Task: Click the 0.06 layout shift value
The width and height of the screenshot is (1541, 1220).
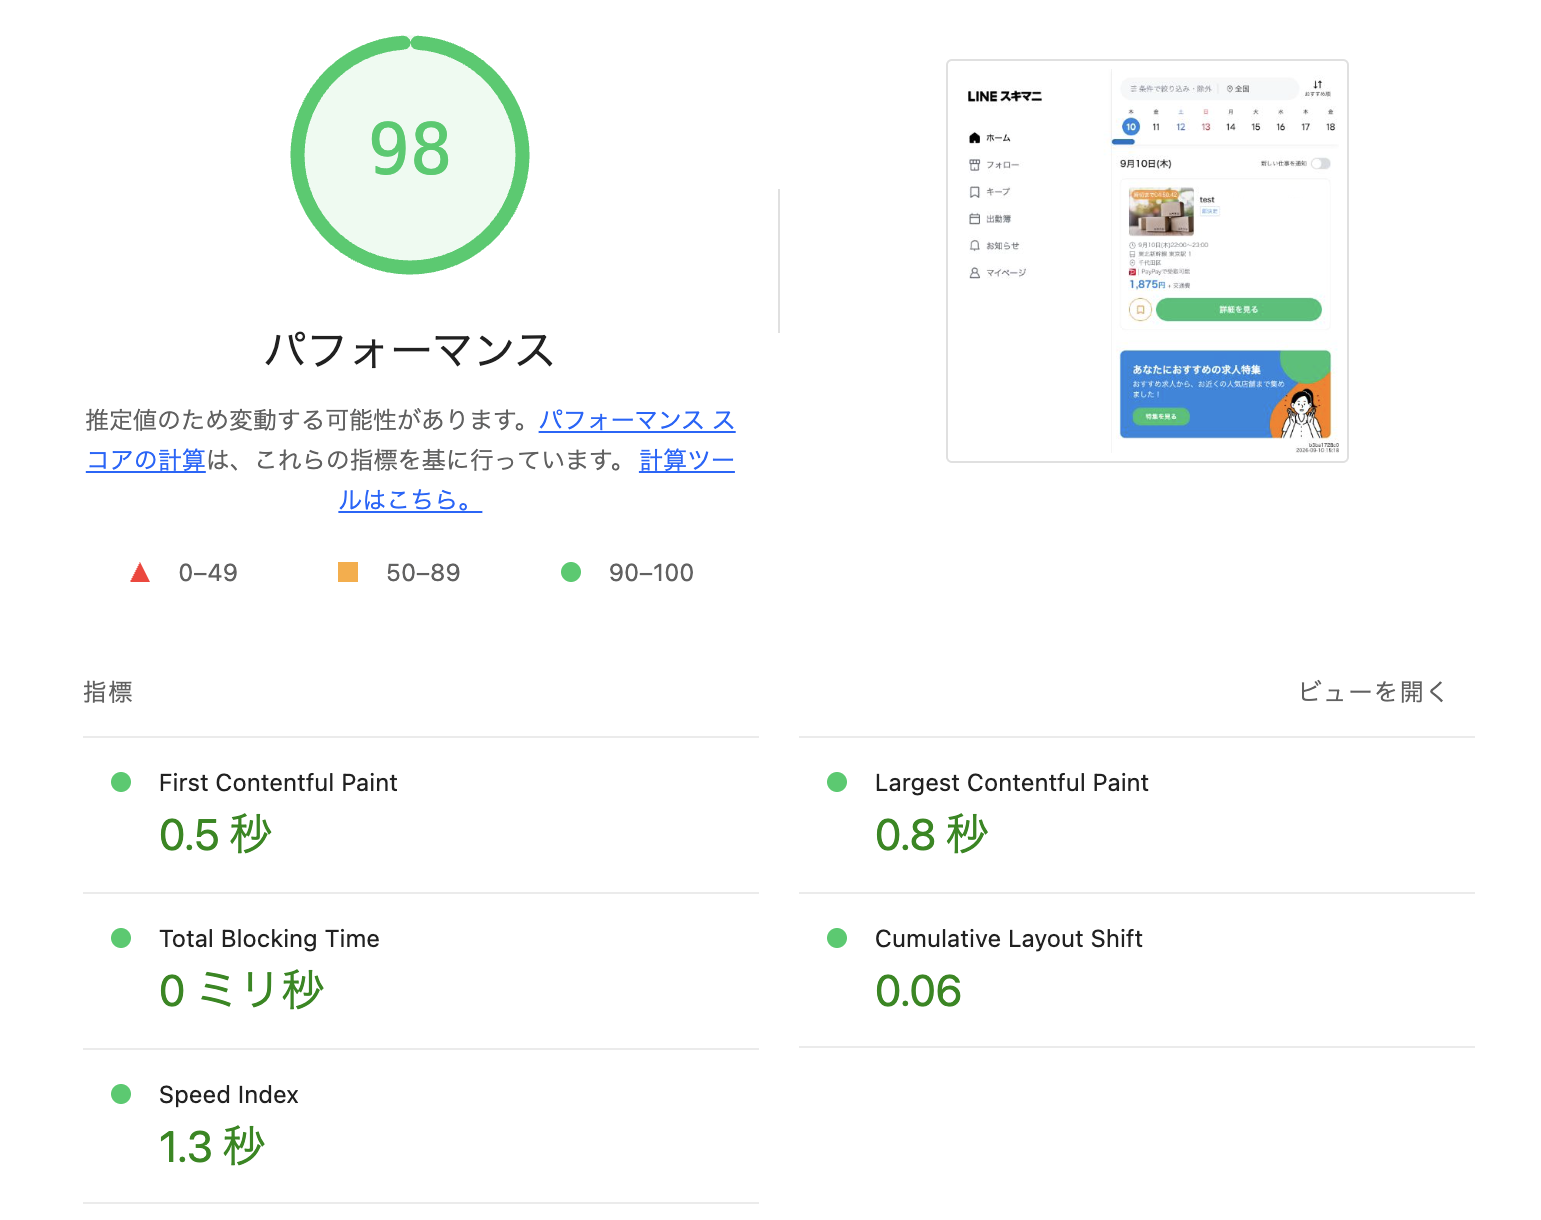Action: tap(918, 991)
